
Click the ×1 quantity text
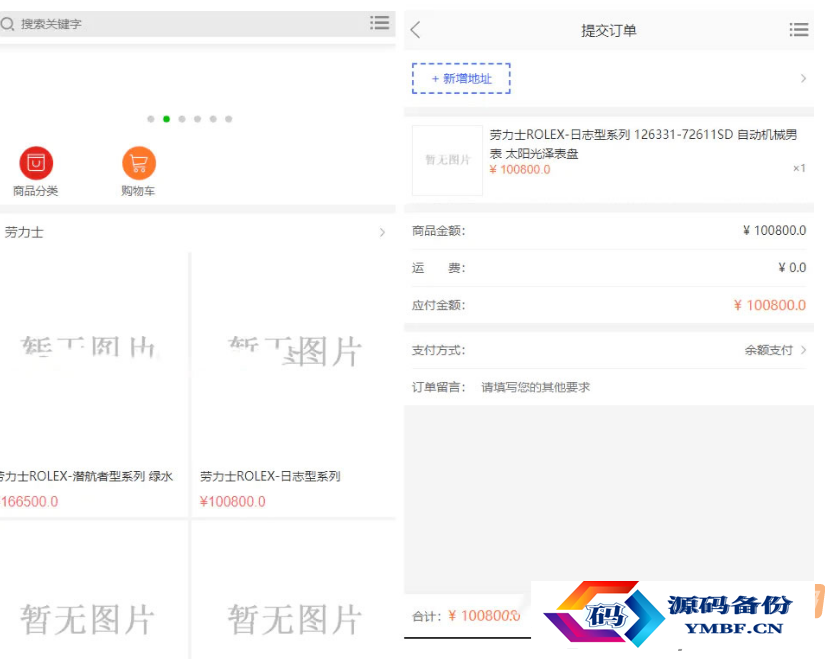tap(799, 168)
